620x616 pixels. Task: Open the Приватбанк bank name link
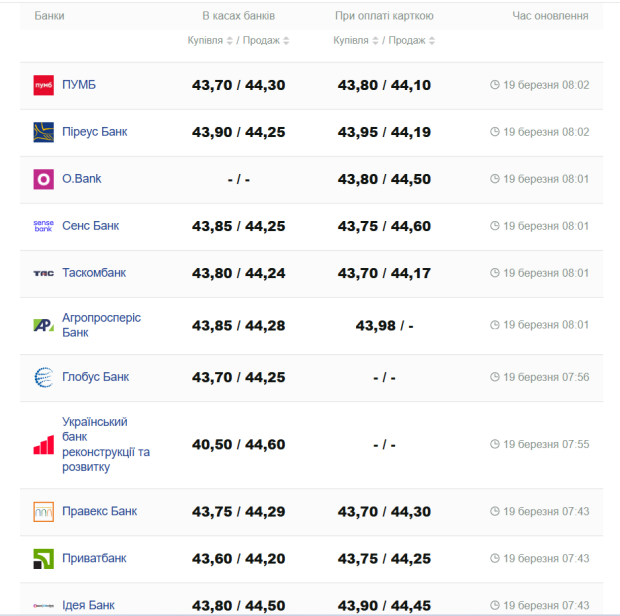pos(94,558)
